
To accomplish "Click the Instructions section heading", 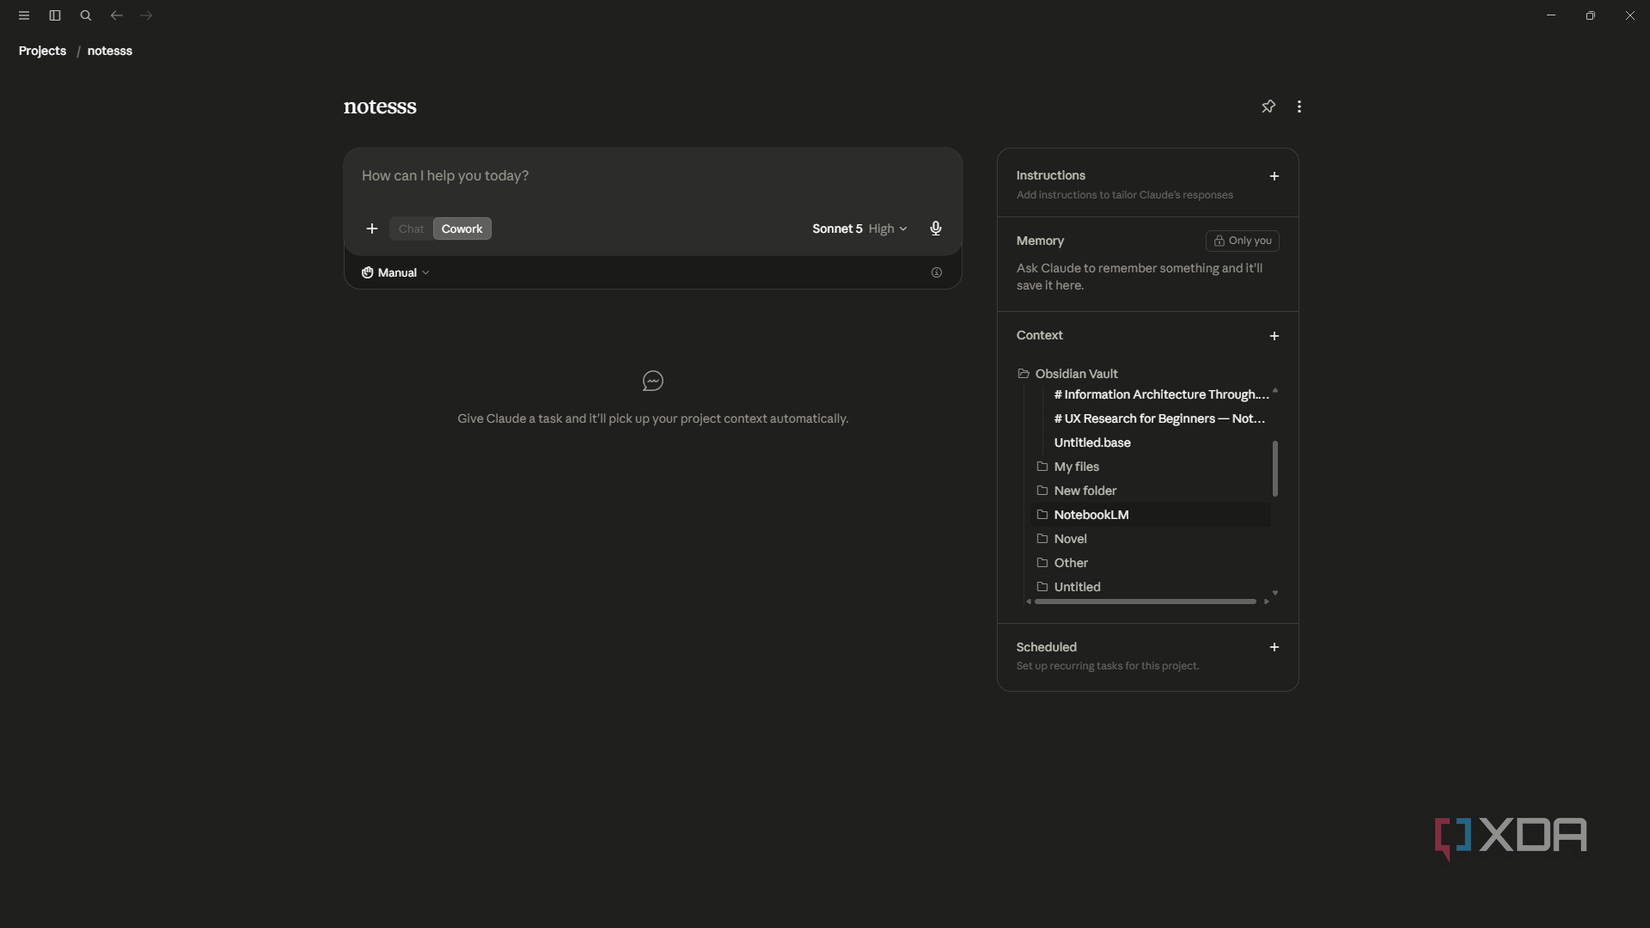I will pyautogui.click(x=1050, y=176).
